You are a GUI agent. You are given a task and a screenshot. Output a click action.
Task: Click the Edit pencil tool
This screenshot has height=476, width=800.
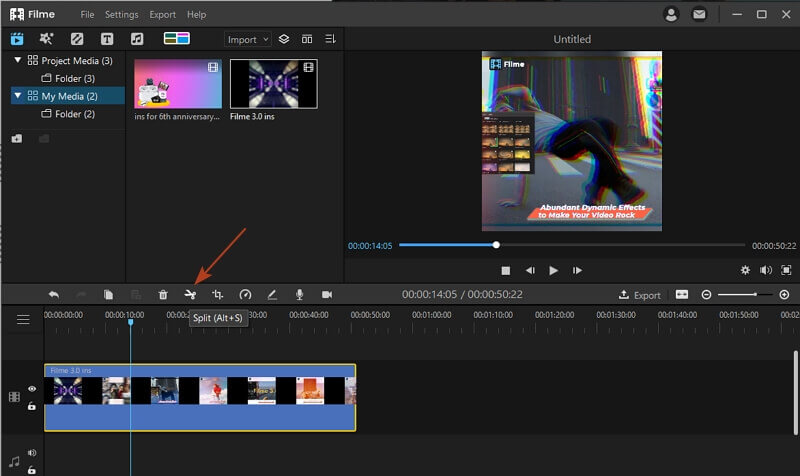click(272, 294)
